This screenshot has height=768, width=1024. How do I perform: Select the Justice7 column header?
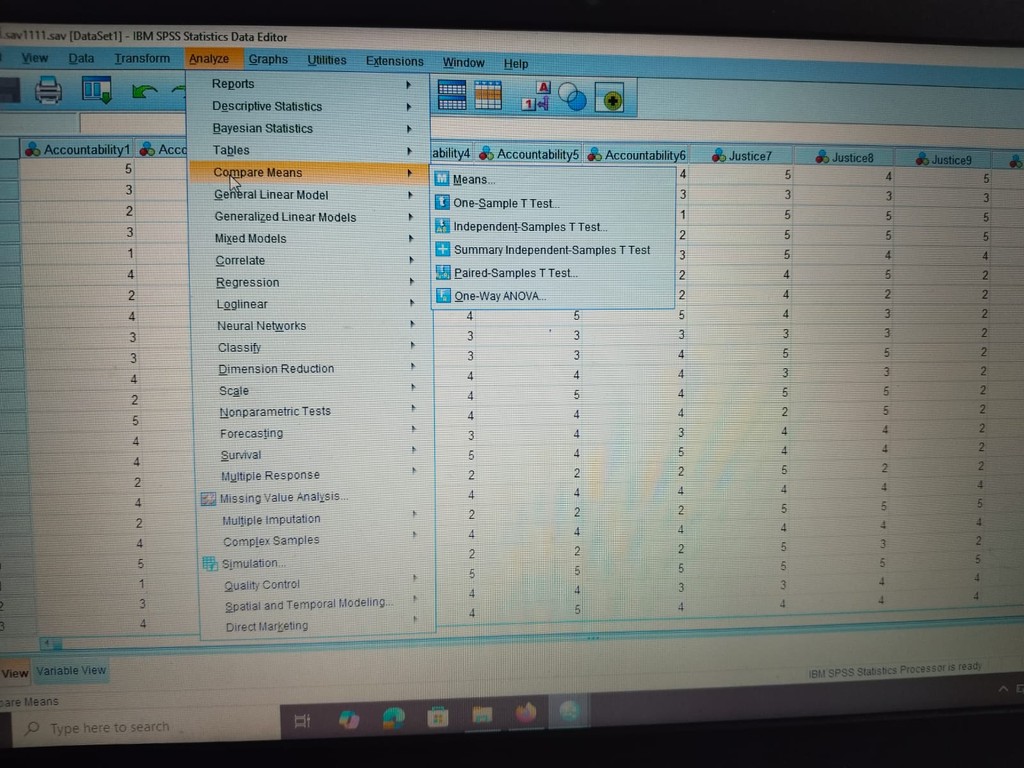(742, 156)
